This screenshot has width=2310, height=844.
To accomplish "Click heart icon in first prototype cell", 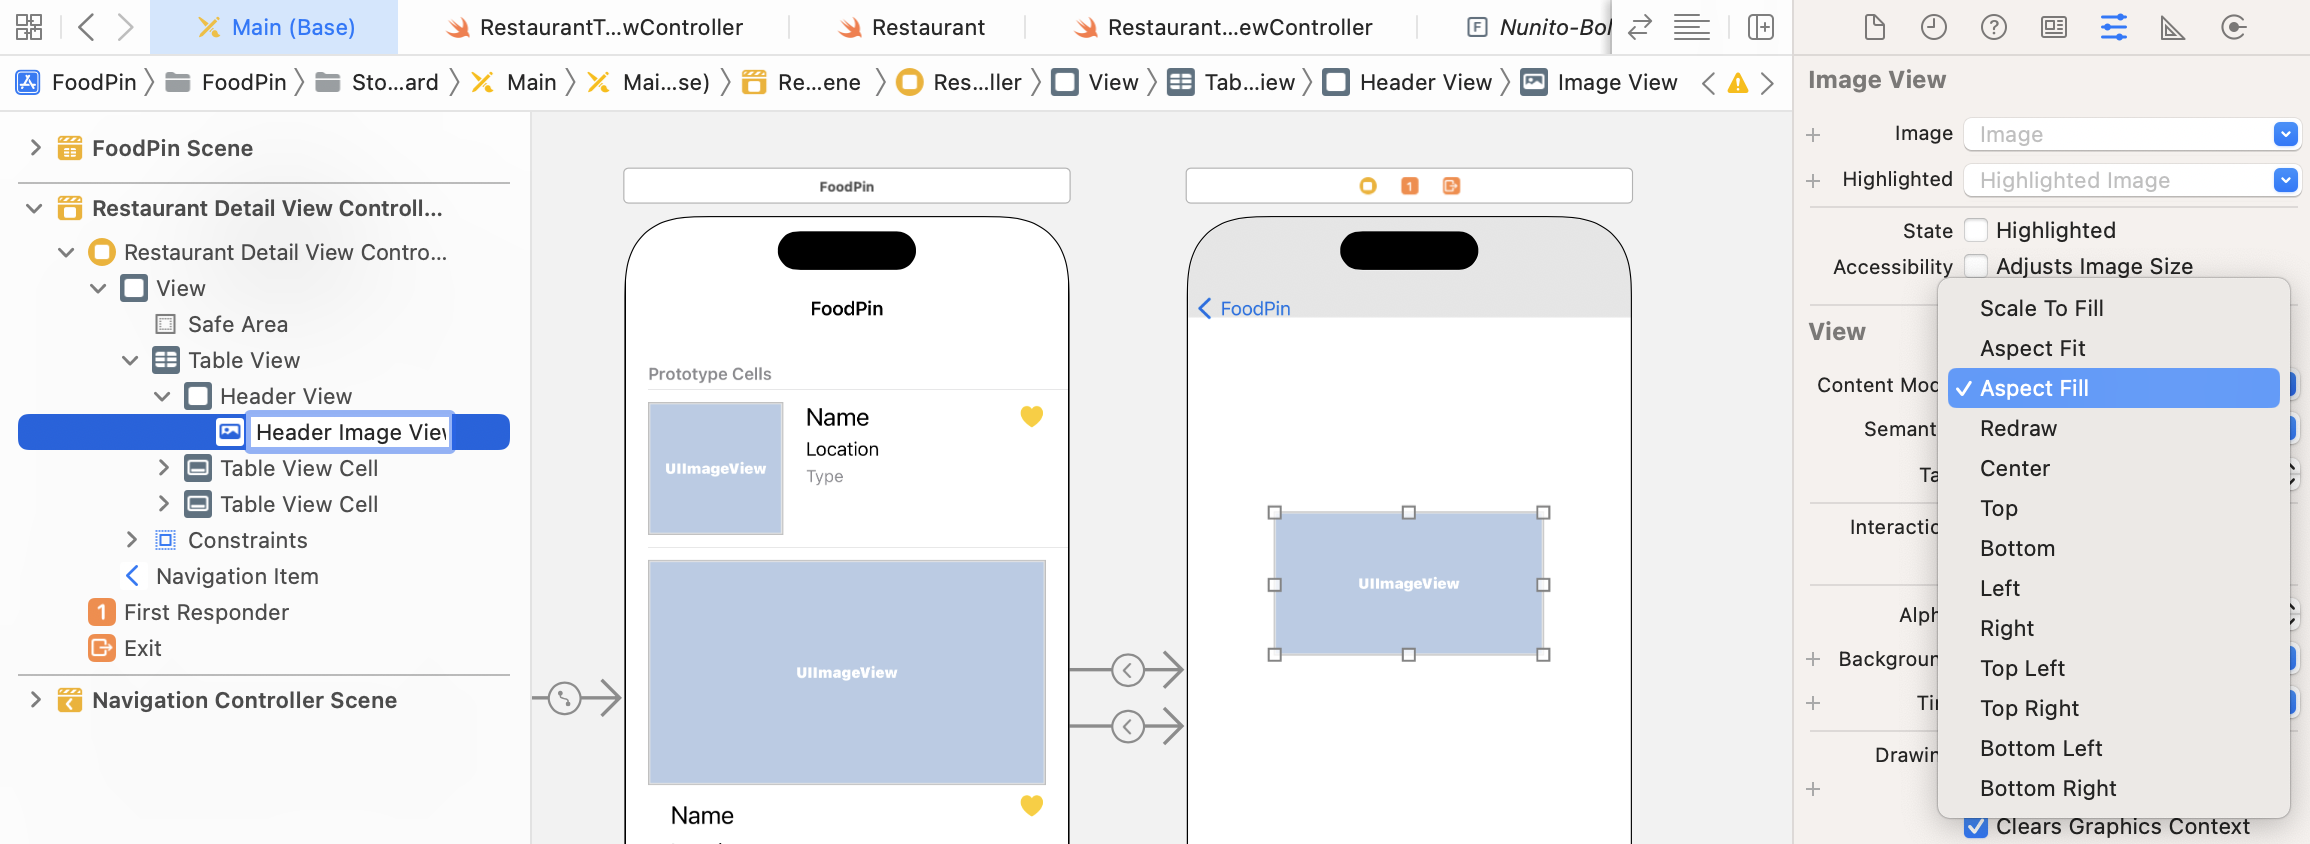I will pyautogui.click(x=1032, y=416).
